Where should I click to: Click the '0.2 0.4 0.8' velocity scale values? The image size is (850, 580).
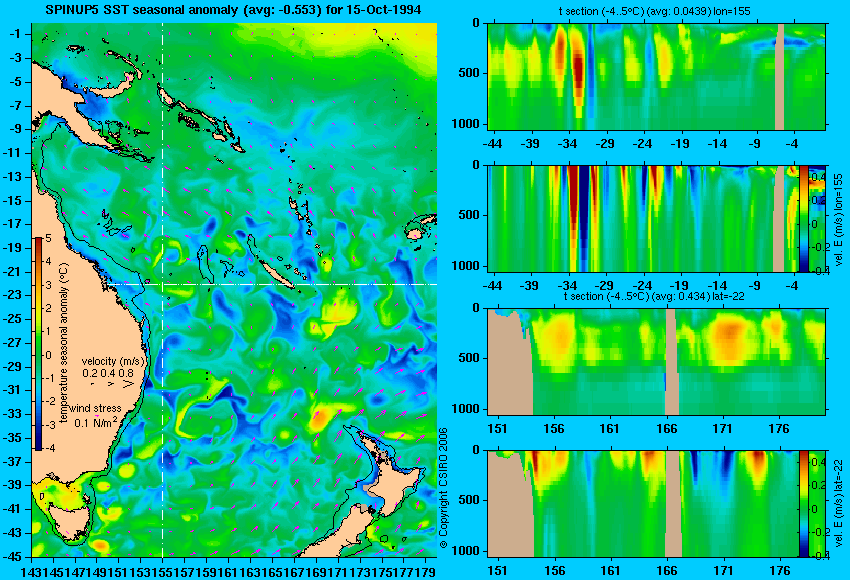pos(108,373)
